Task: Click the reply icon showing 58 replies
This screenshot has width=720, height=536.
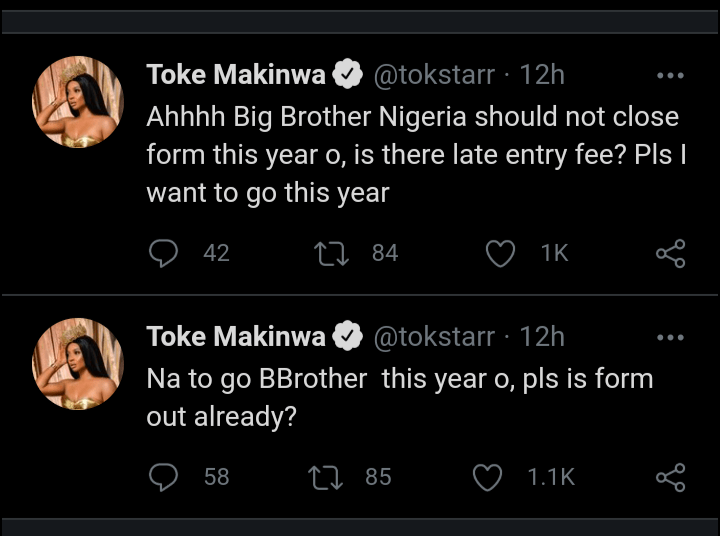Action: [163, 478]
